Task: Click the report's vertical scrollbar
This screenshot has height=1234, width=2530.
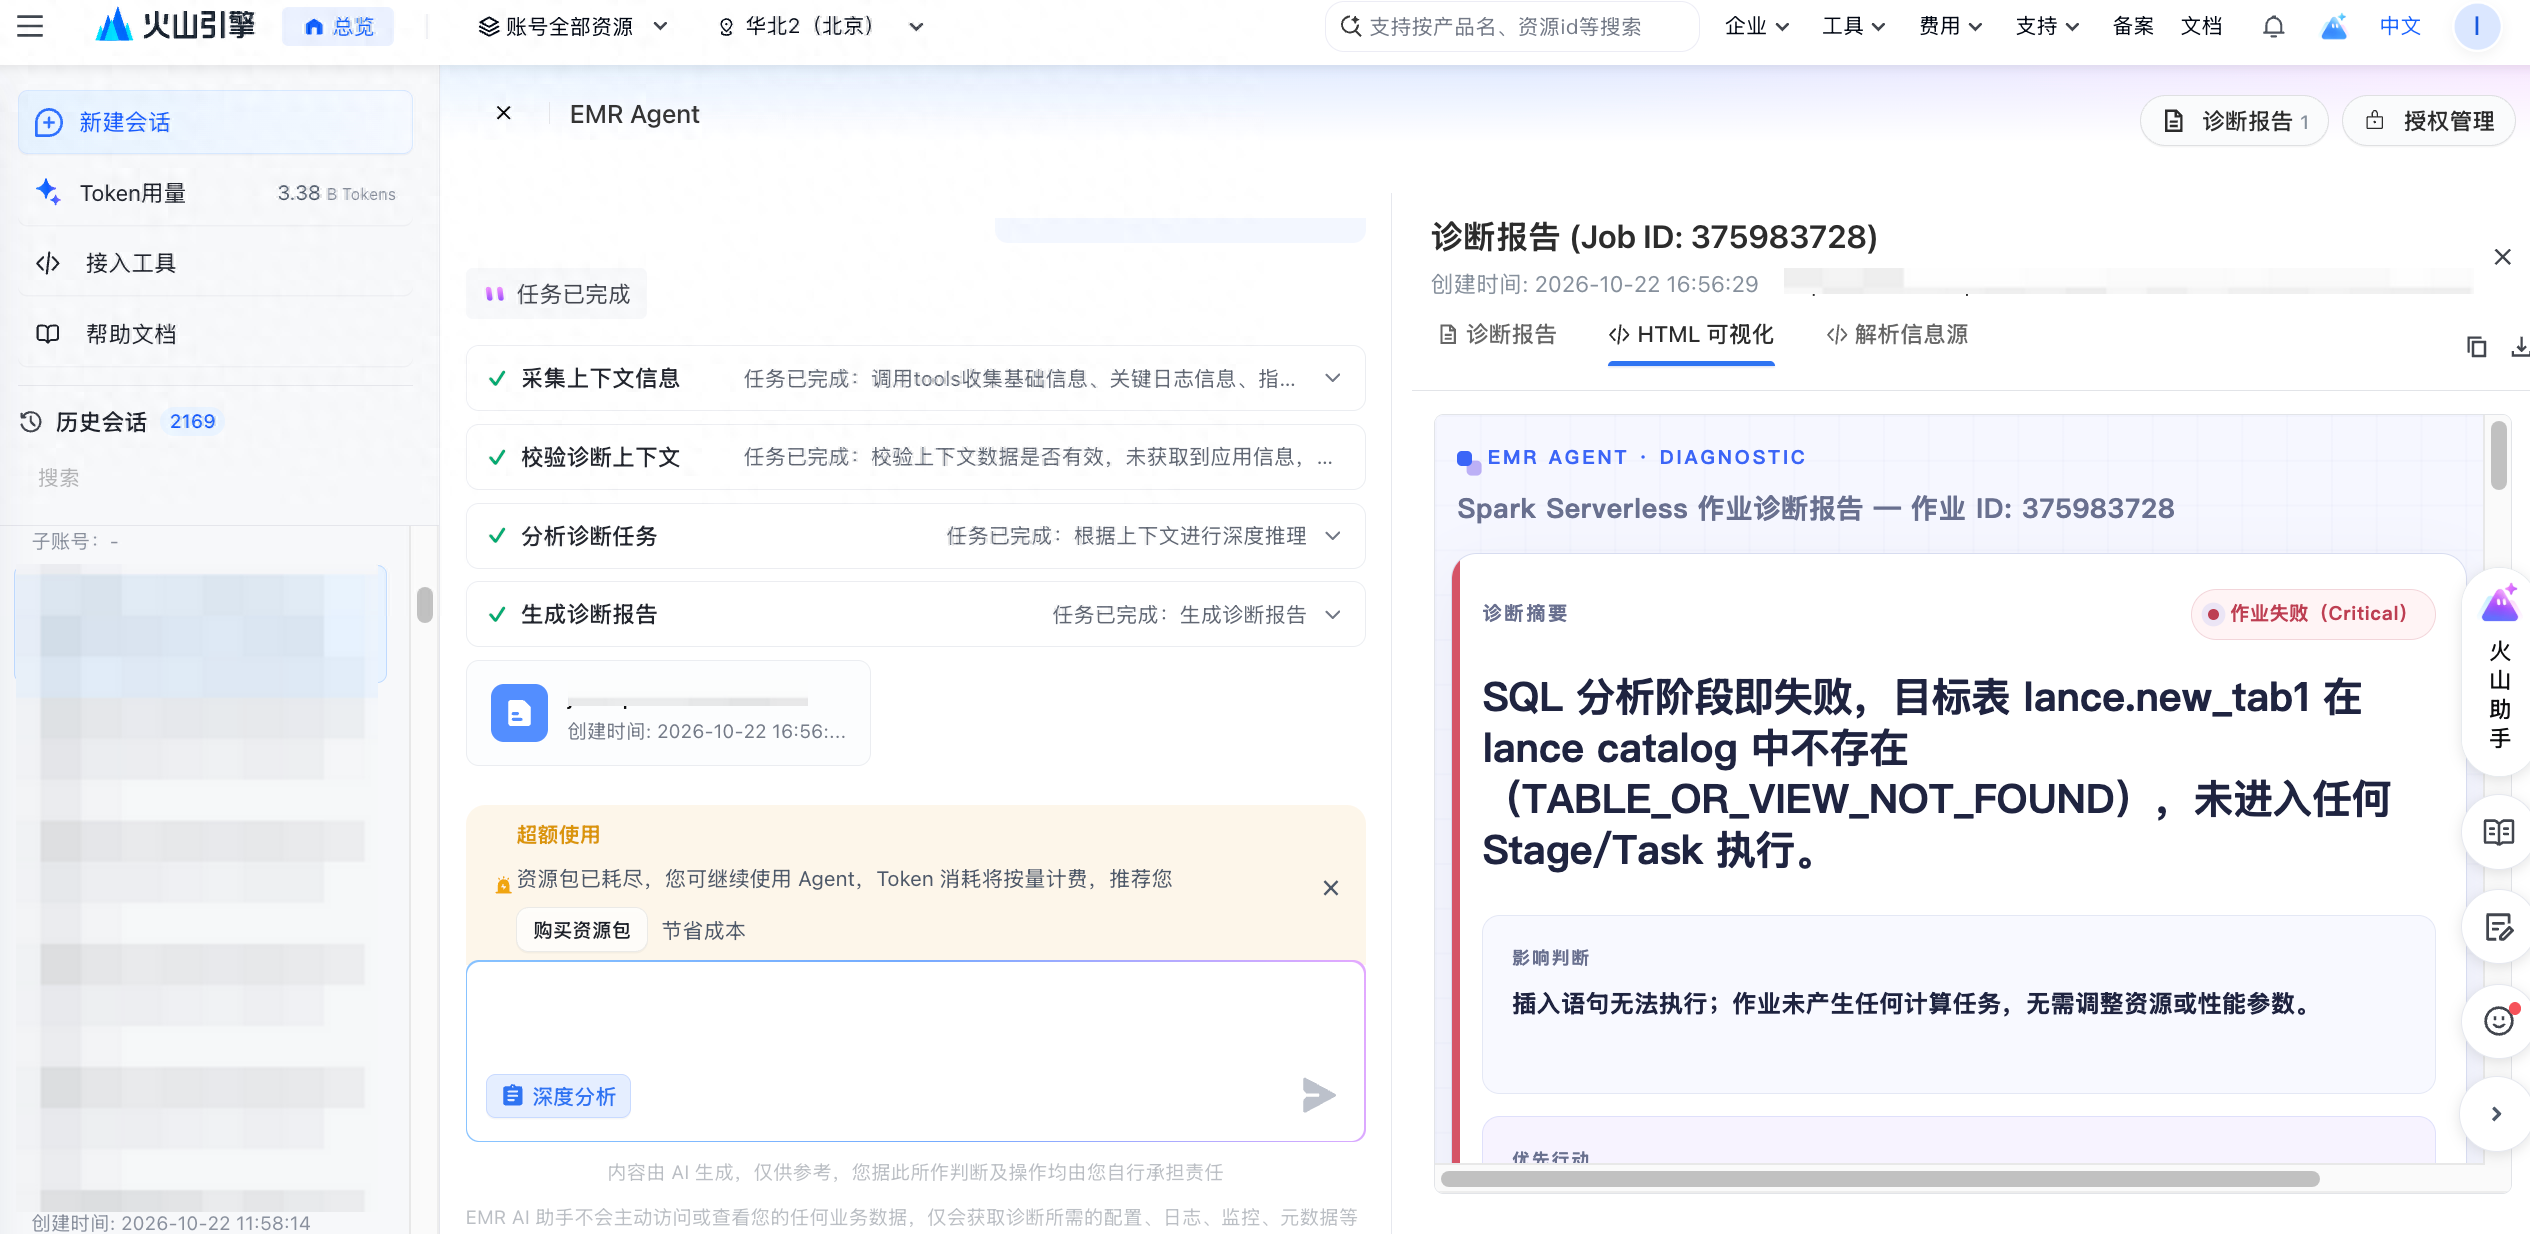Action: tap(2498, 455)
